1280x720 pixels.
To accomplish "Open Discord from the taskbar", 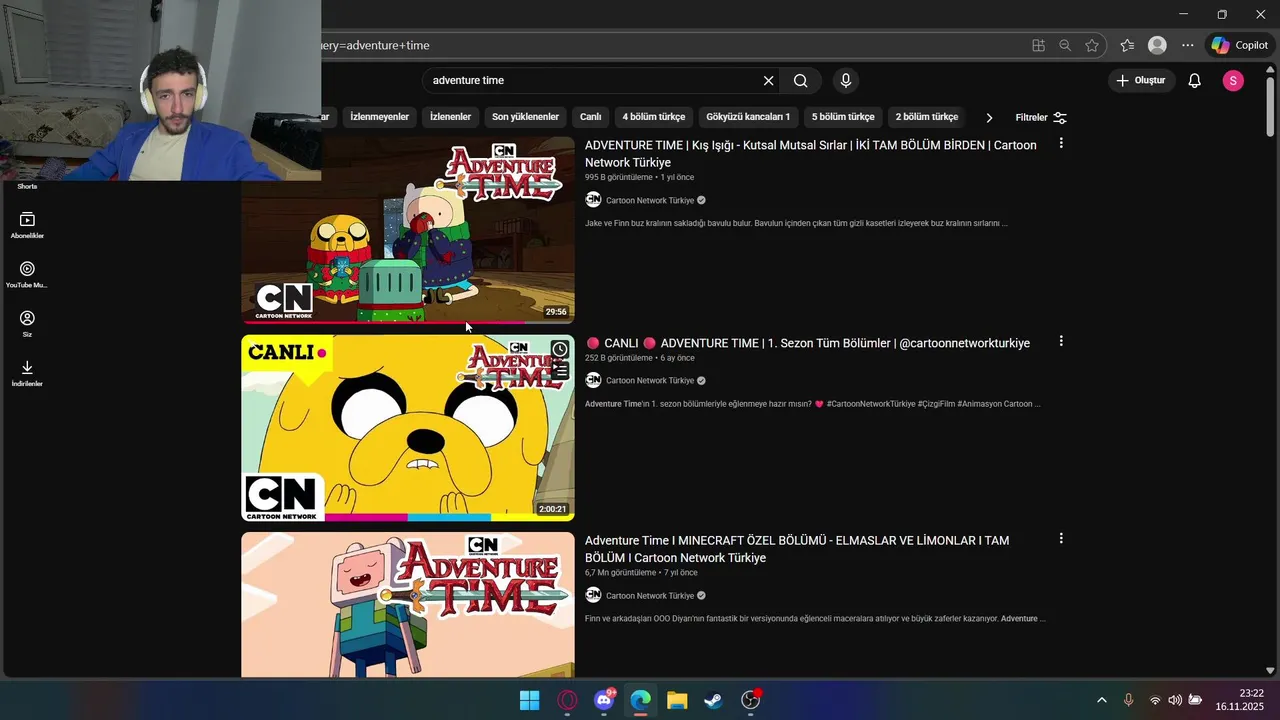I will [x=604, y=700].
